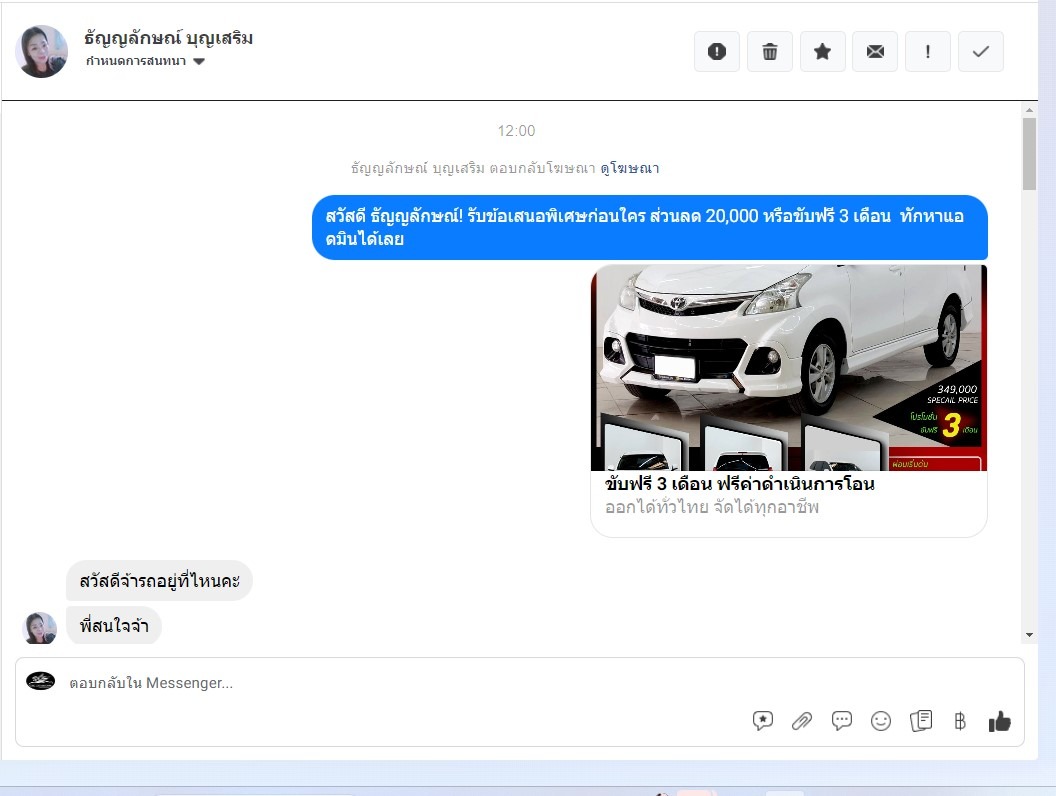Viewport: 1056px width, 796px height.
Task: Delete conversation using the trash icon
Action: coord(769,52)
